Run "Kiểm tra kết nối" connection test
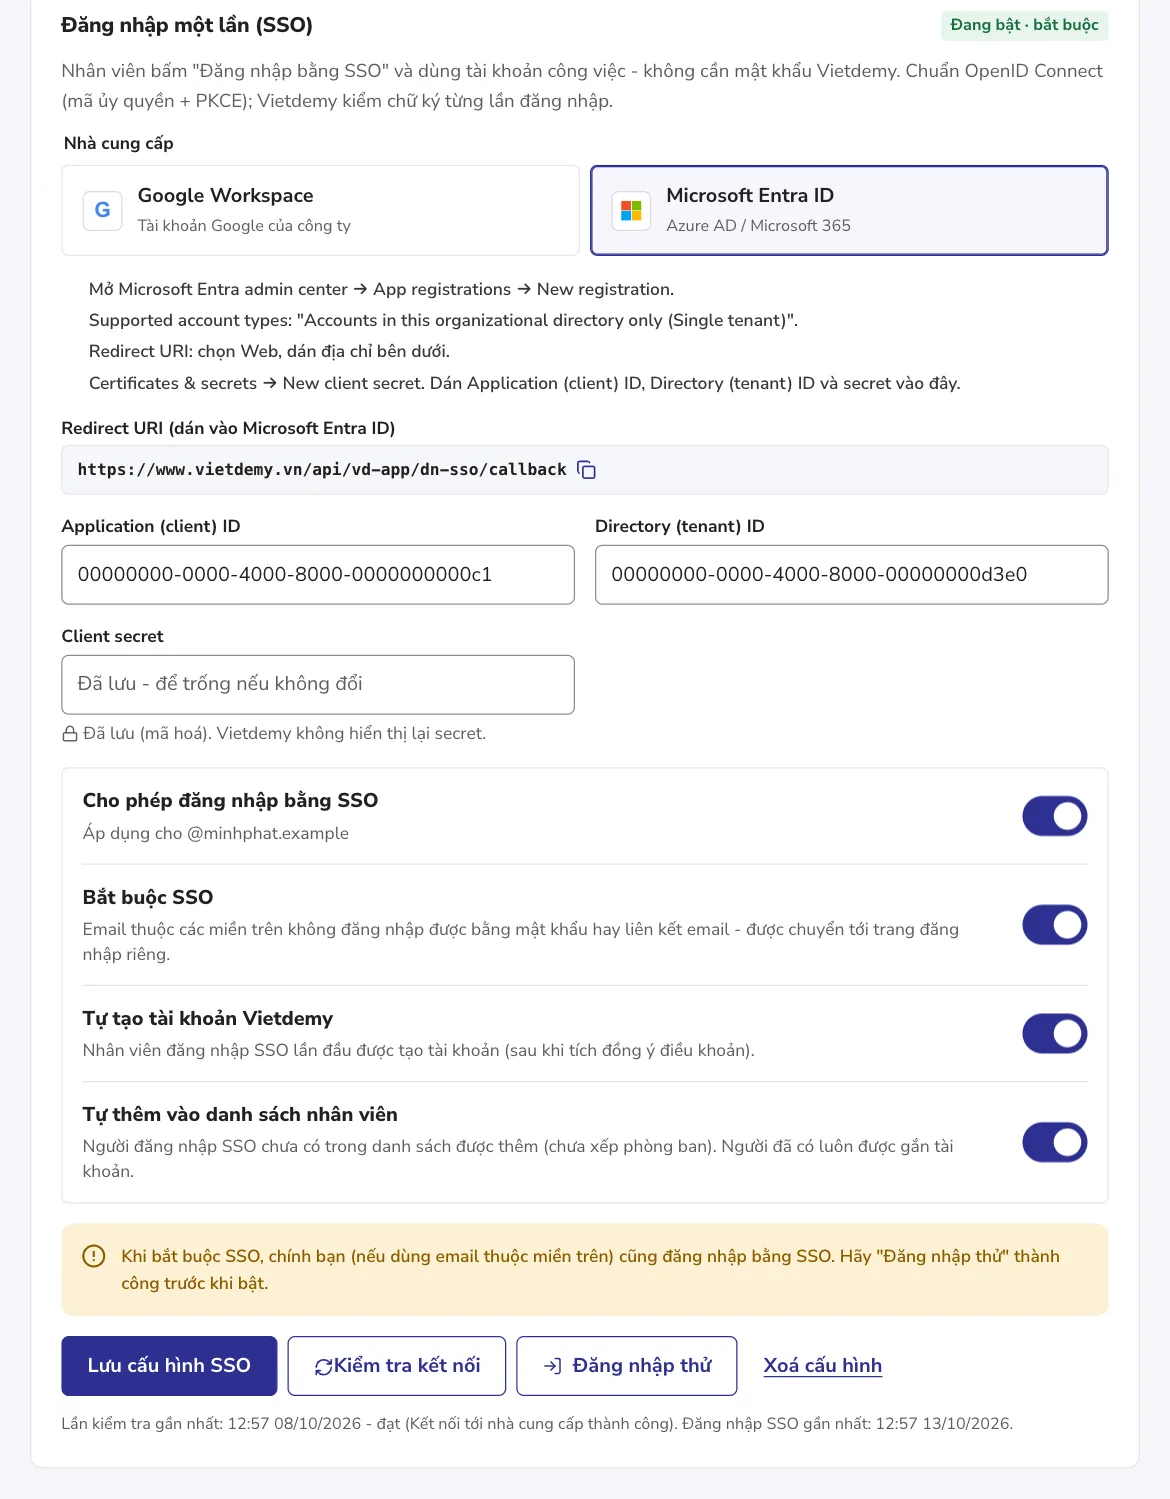This screenshot has height=1499, width=1170. [397, 1366]
